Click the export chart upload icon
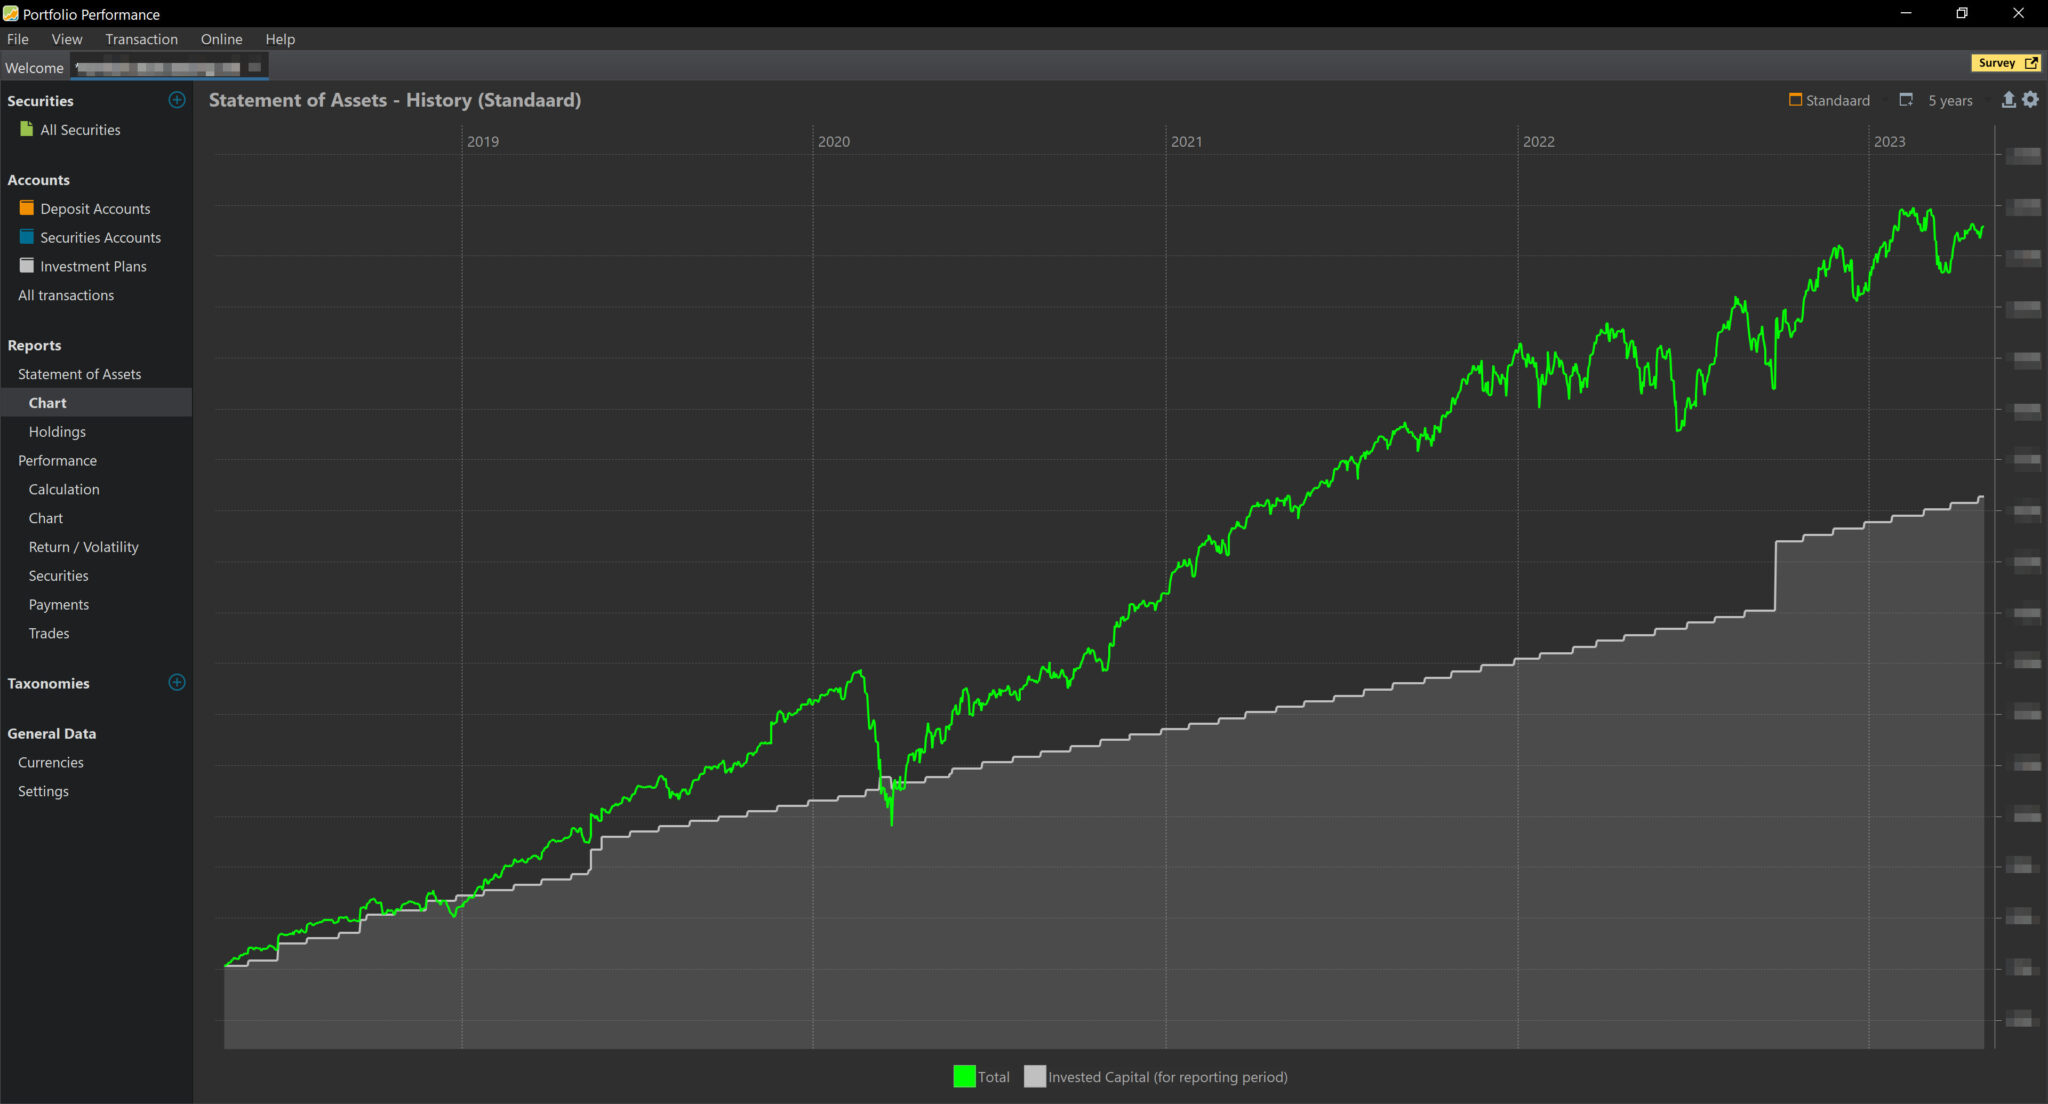The height and width of the screenshot is (1104, 2048). click(2008, 100)
